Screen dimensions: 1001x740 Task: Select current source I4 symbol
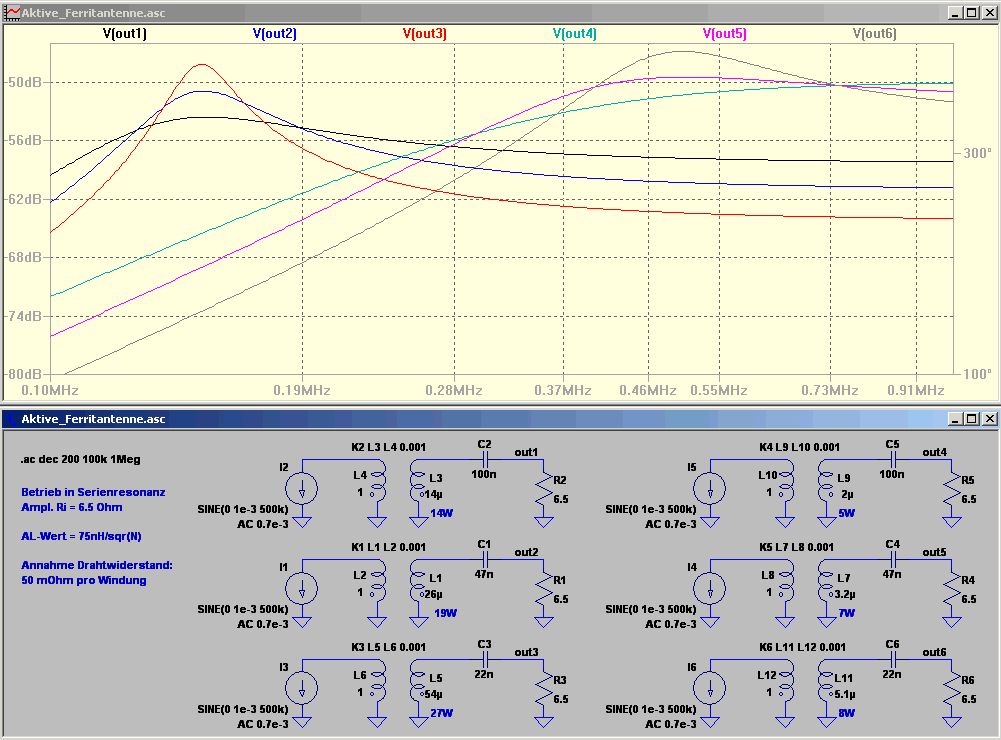coord(710,589)
